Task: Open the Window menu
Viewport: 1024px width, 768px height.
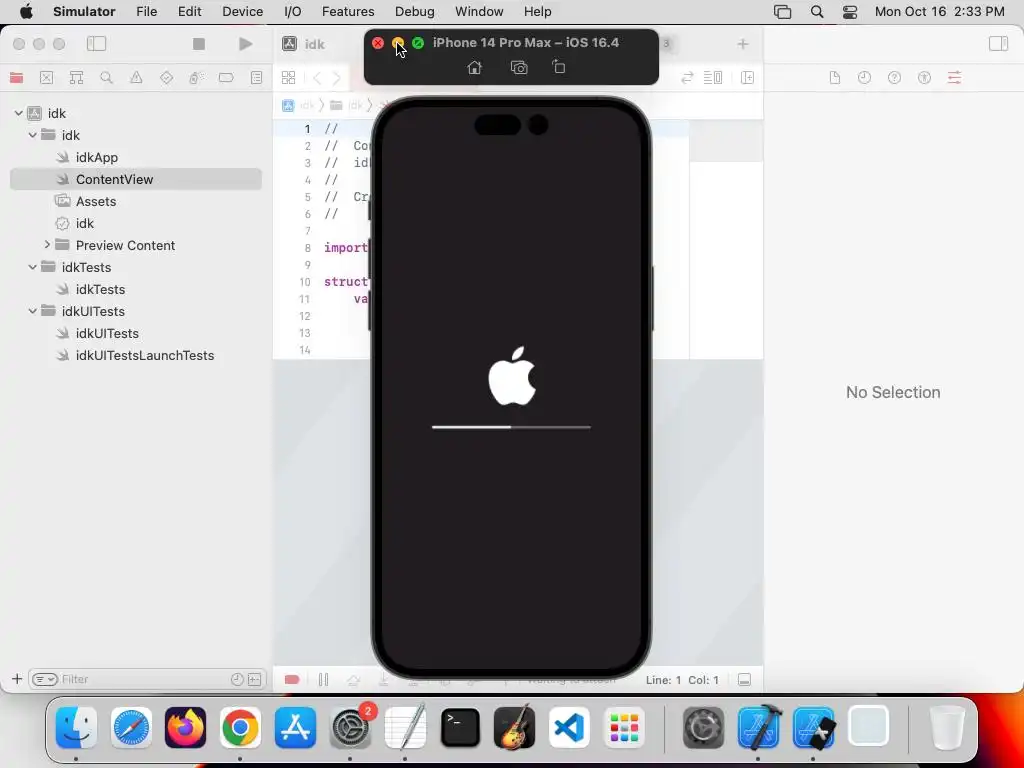Action: 479,12
